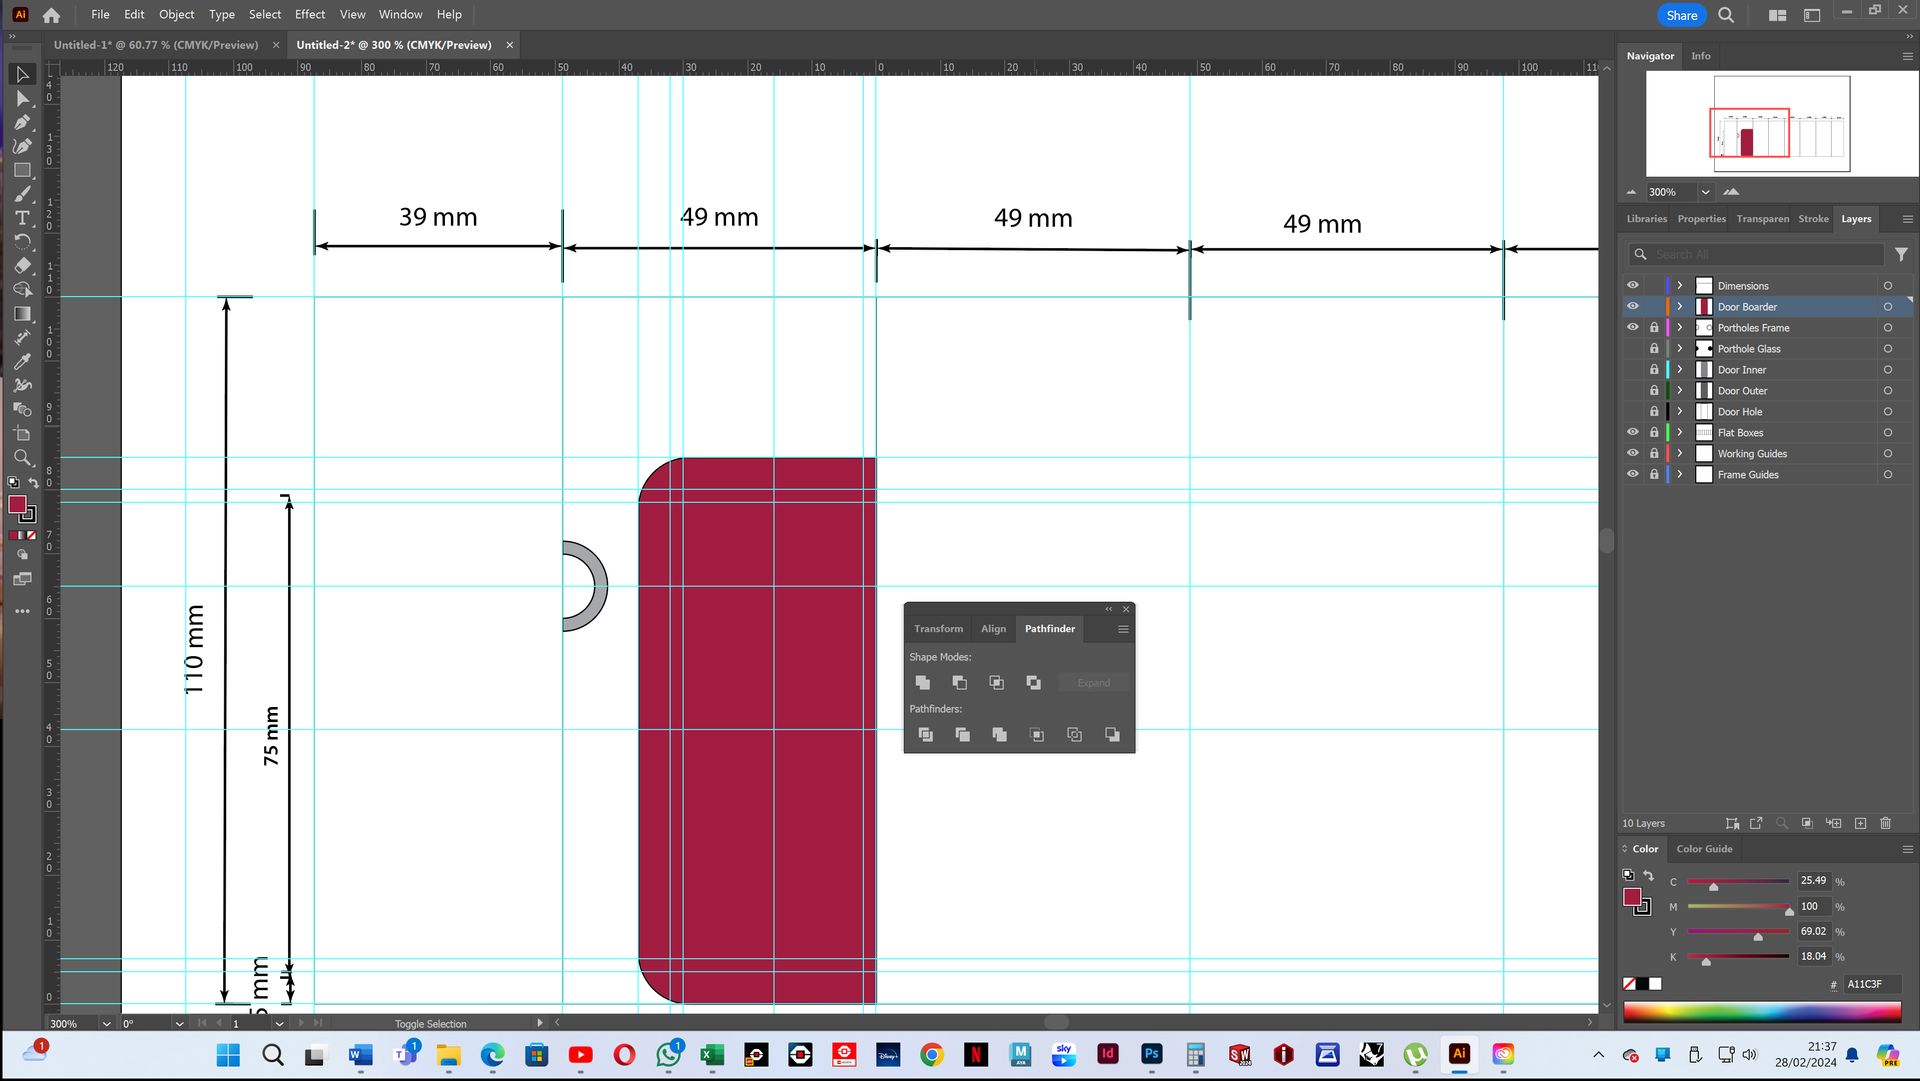Image resolution: width=1920 pixels, height=1081 pixels.
Task: Switch to the Untitled-1 document tab
Action: pyautogui.click(x=156, y=45)
